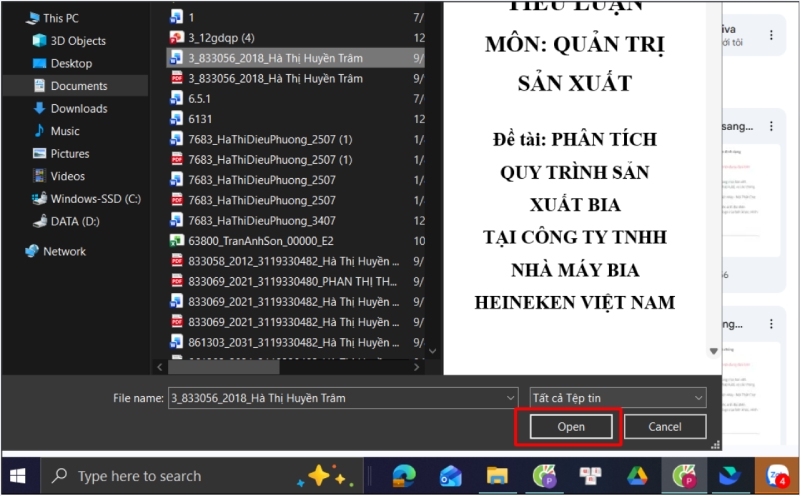Viewport: 800px width, 496px height.
Task: Open File Explorer from the taskbar
Action: pyautogui.click(x=497, y=476)
